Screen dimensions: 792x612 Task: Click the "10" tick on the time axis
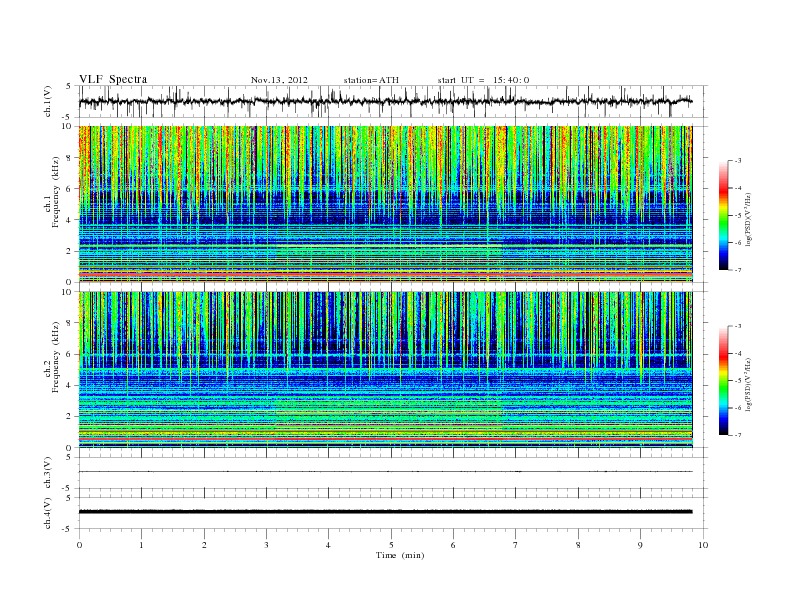pyautogui.click(x=703, y=545)
